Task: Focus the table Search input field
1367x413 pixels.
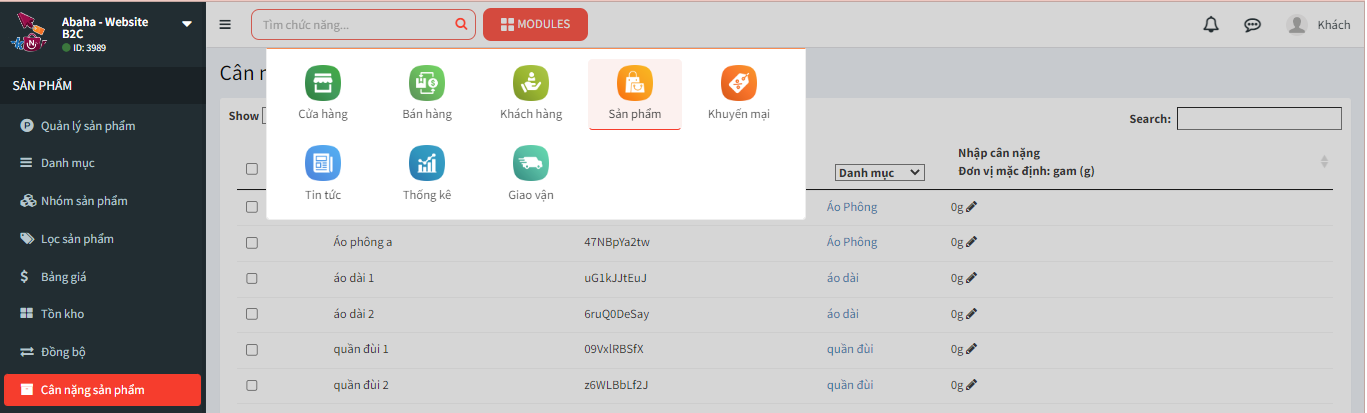Action: [1258, 118]
